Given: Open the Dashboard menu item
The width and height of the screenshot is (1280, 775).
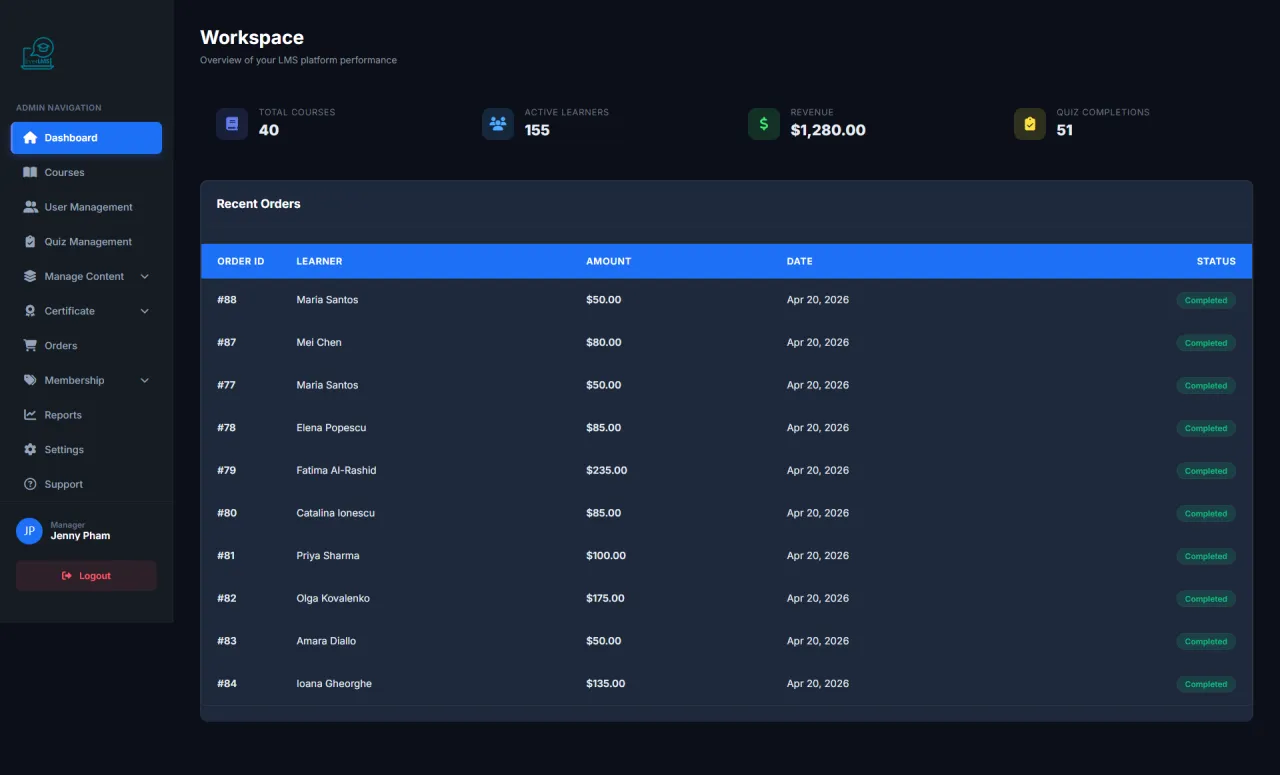Looking at the screenshot, I should point(86,138).
